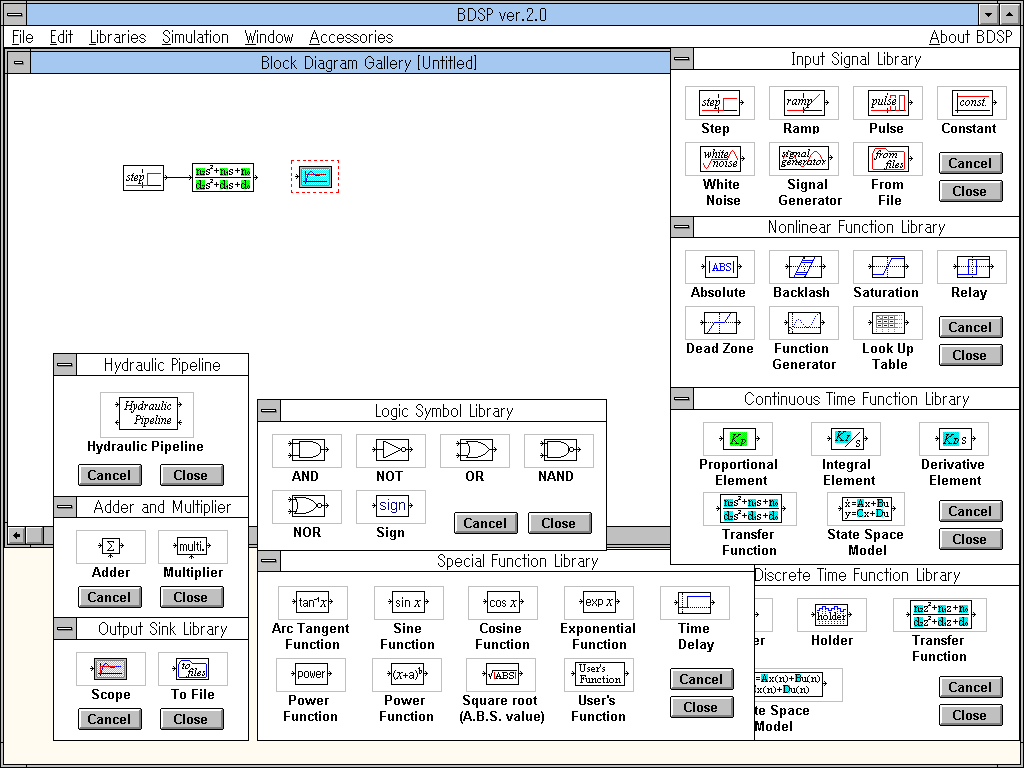Click About BDSP in the menu bar

970,37
